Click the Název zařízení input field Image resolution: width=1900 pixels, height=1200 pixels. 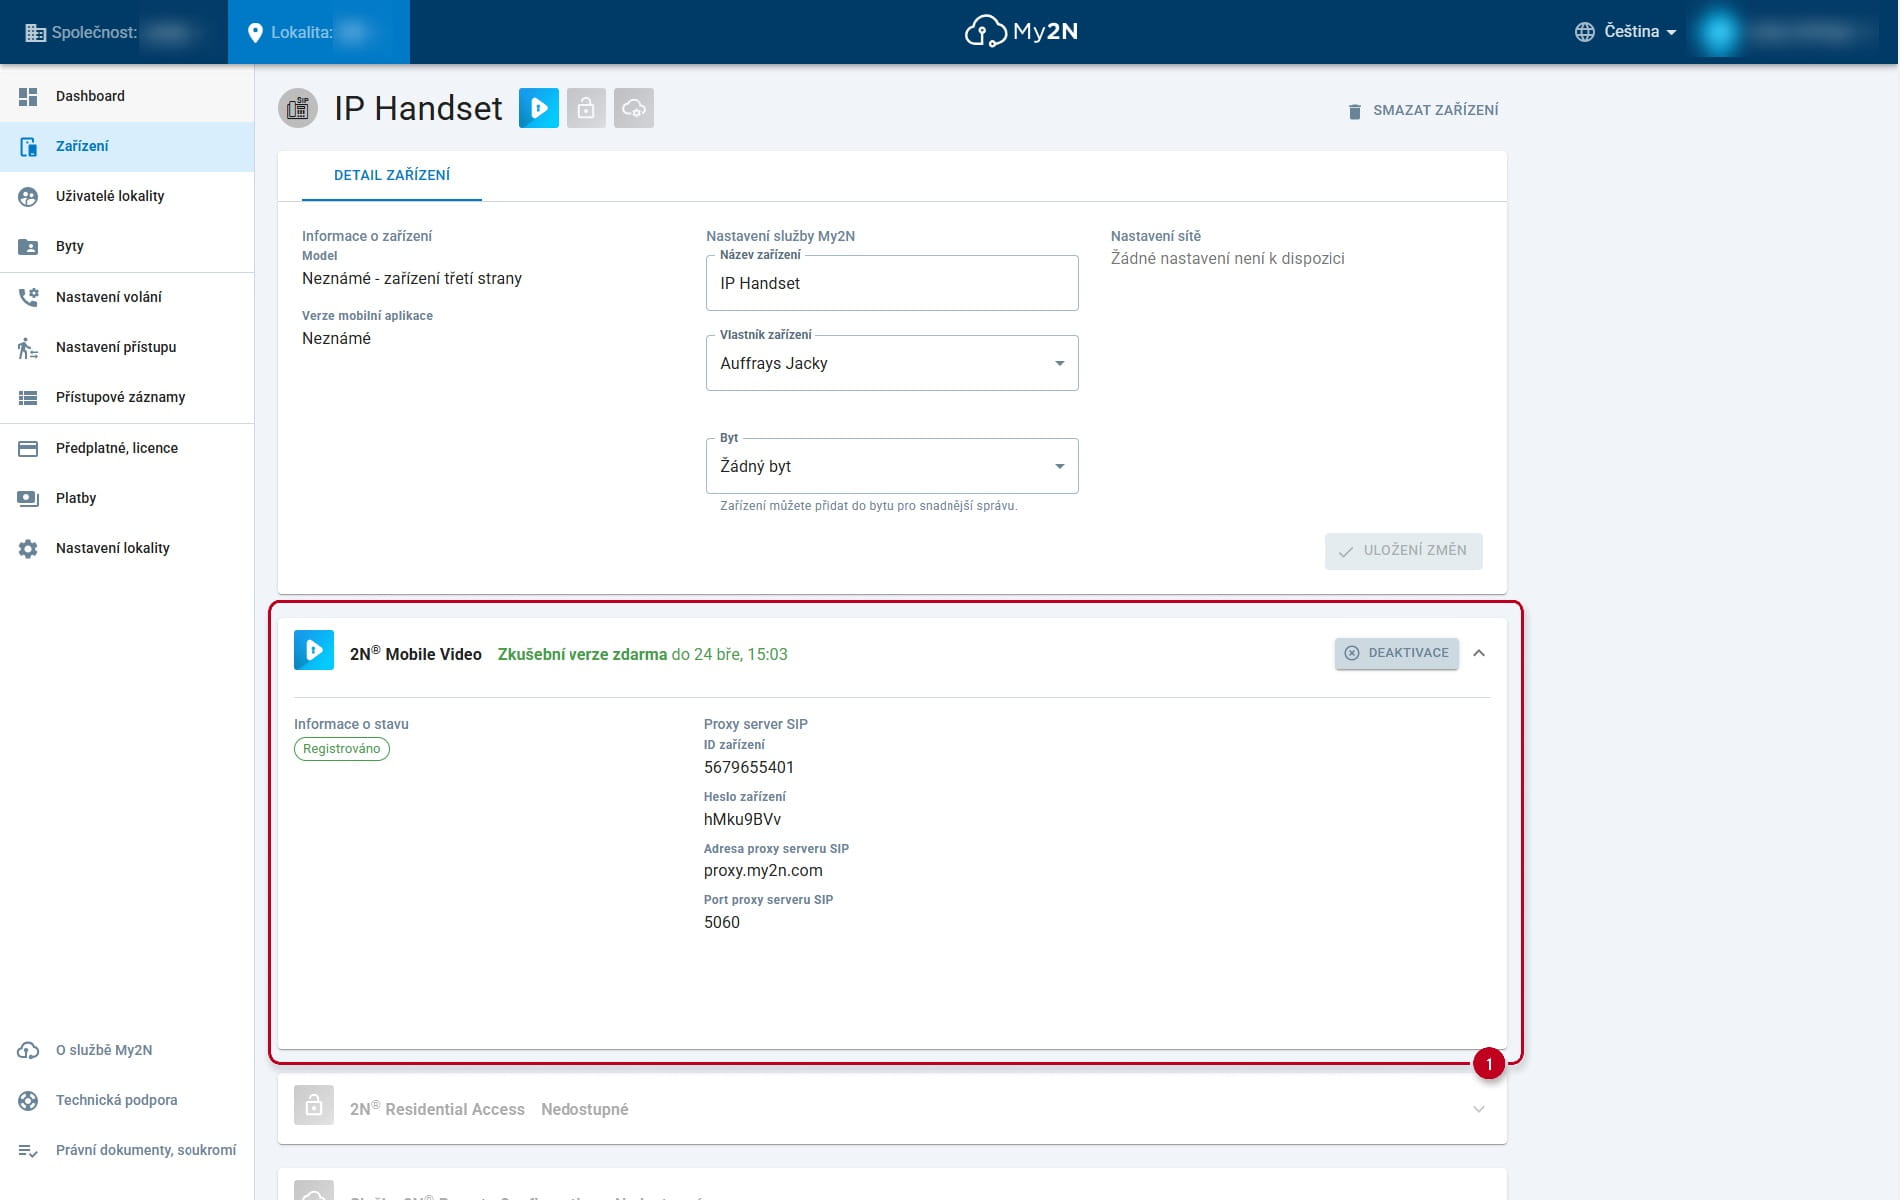(x=892, y=283)
